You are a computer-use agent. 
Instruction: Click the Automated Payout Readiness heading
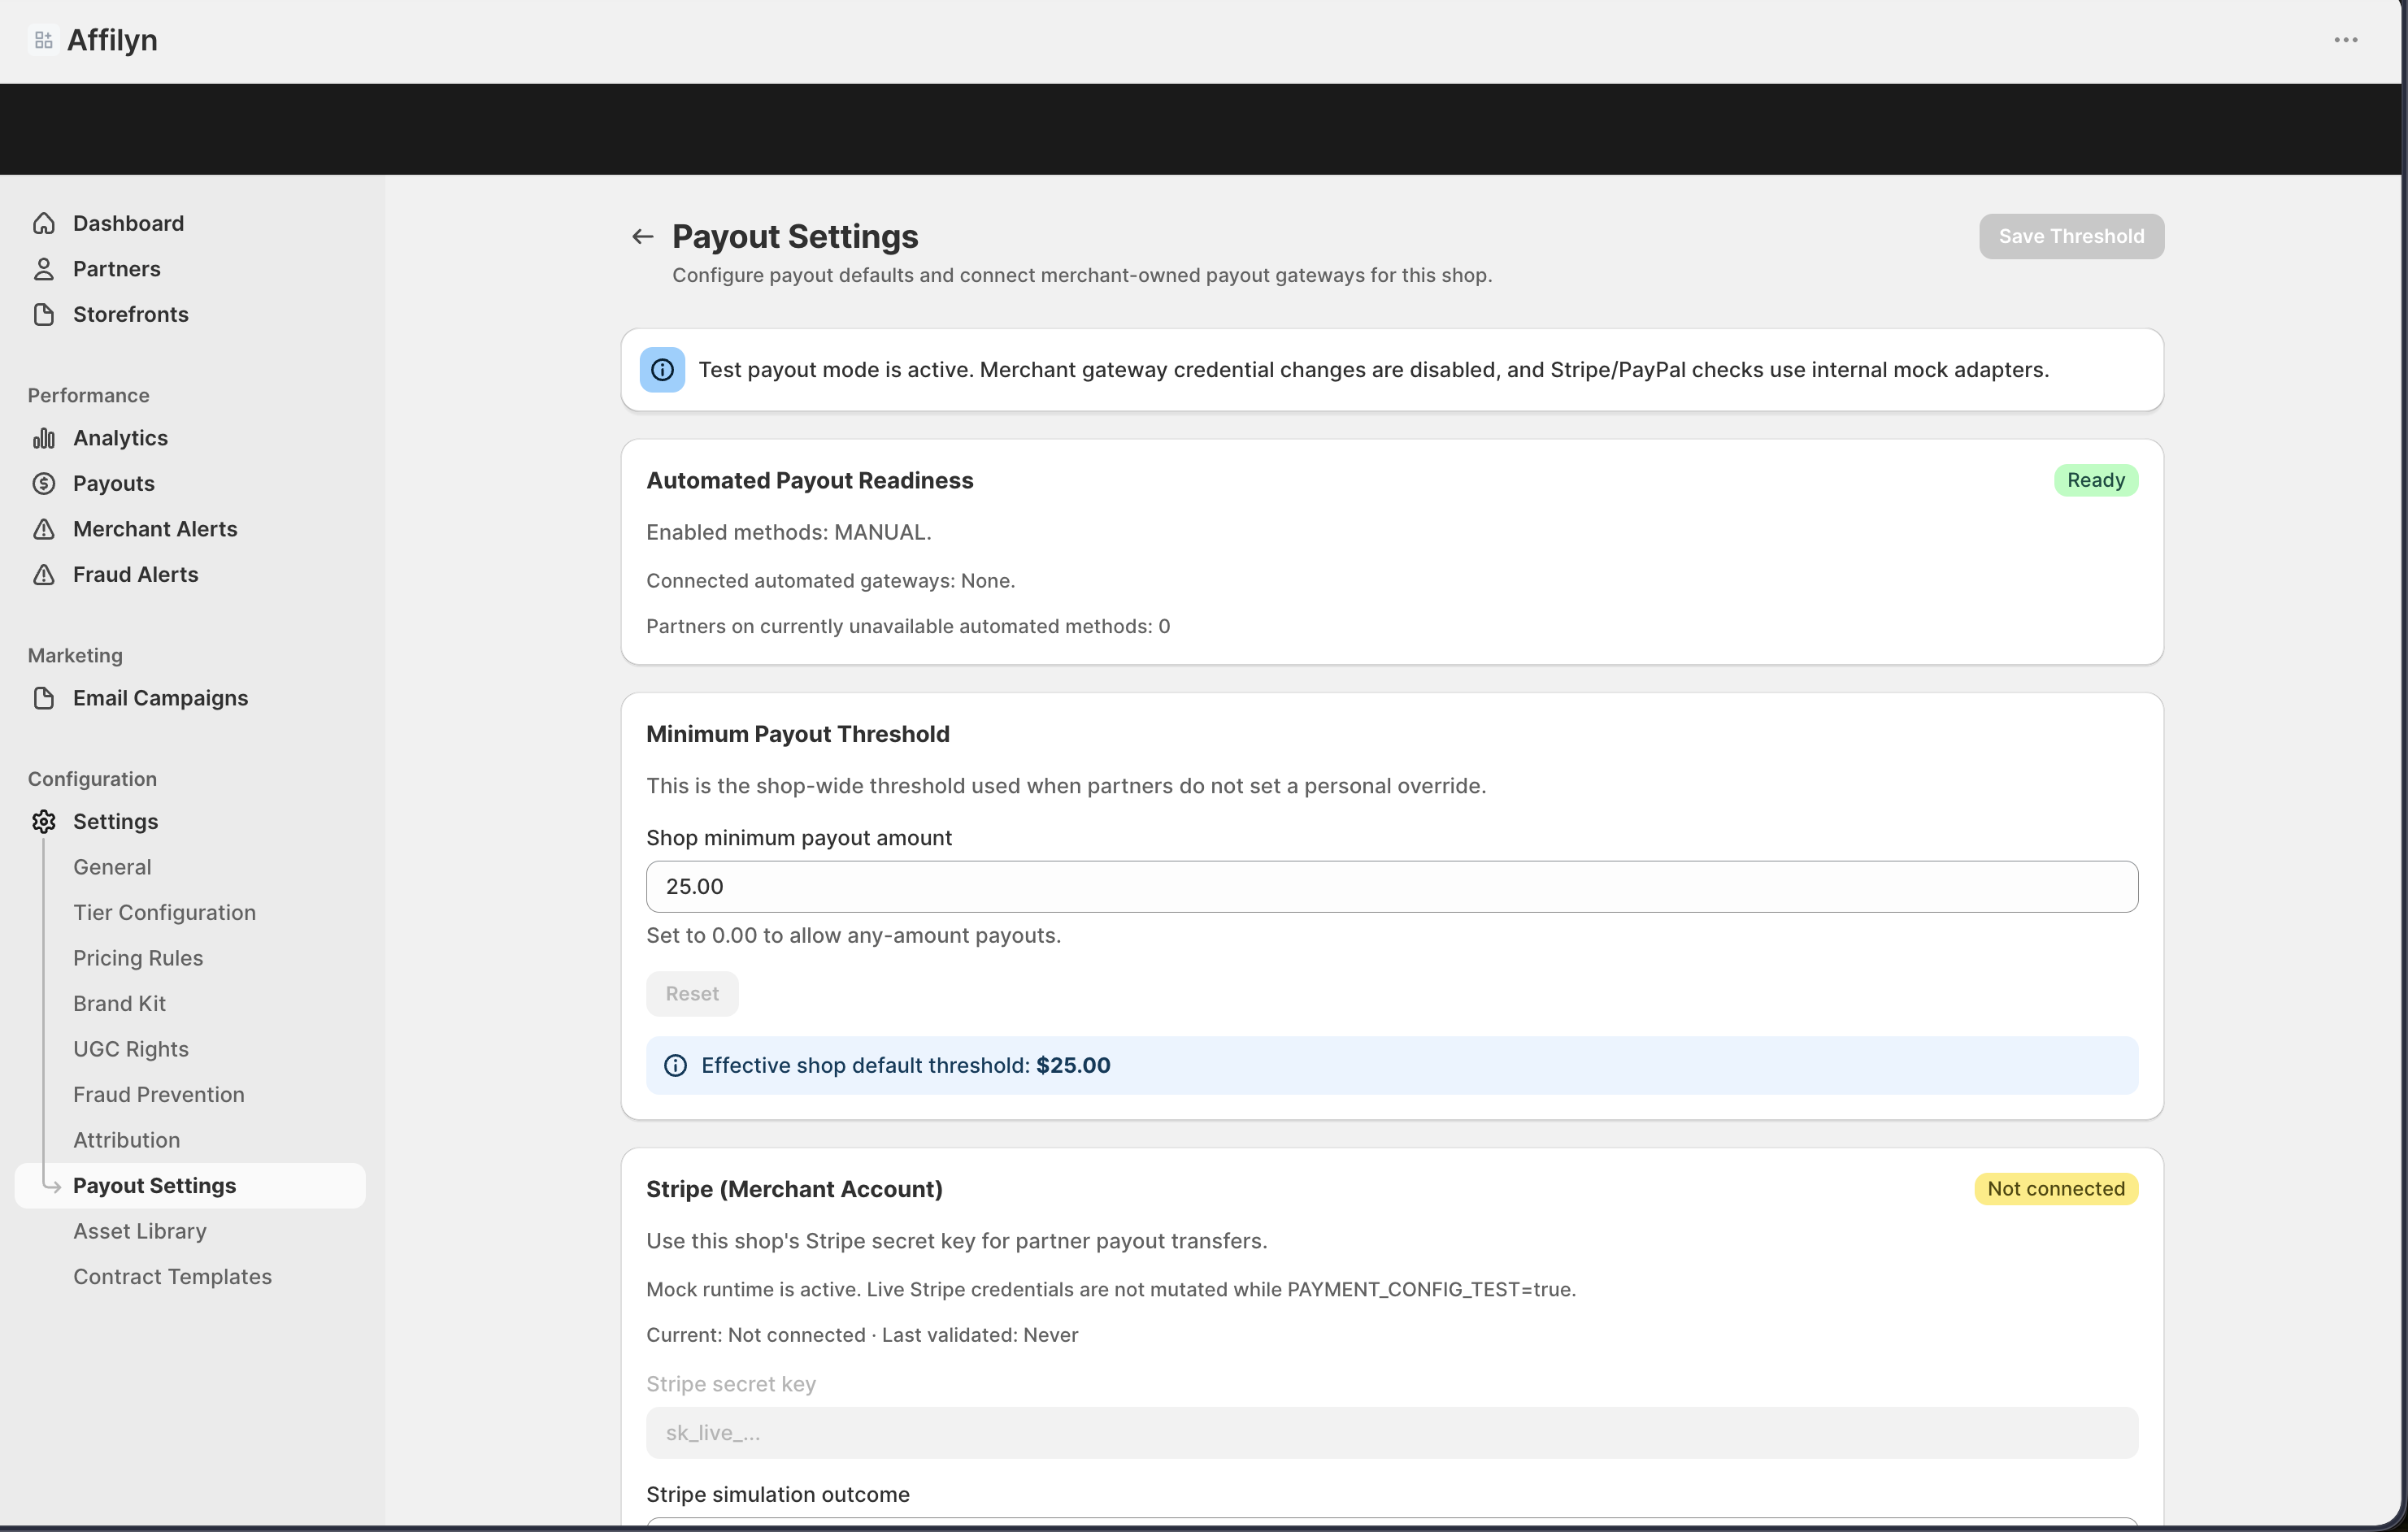pyautogui.click(x=810, y=480)
